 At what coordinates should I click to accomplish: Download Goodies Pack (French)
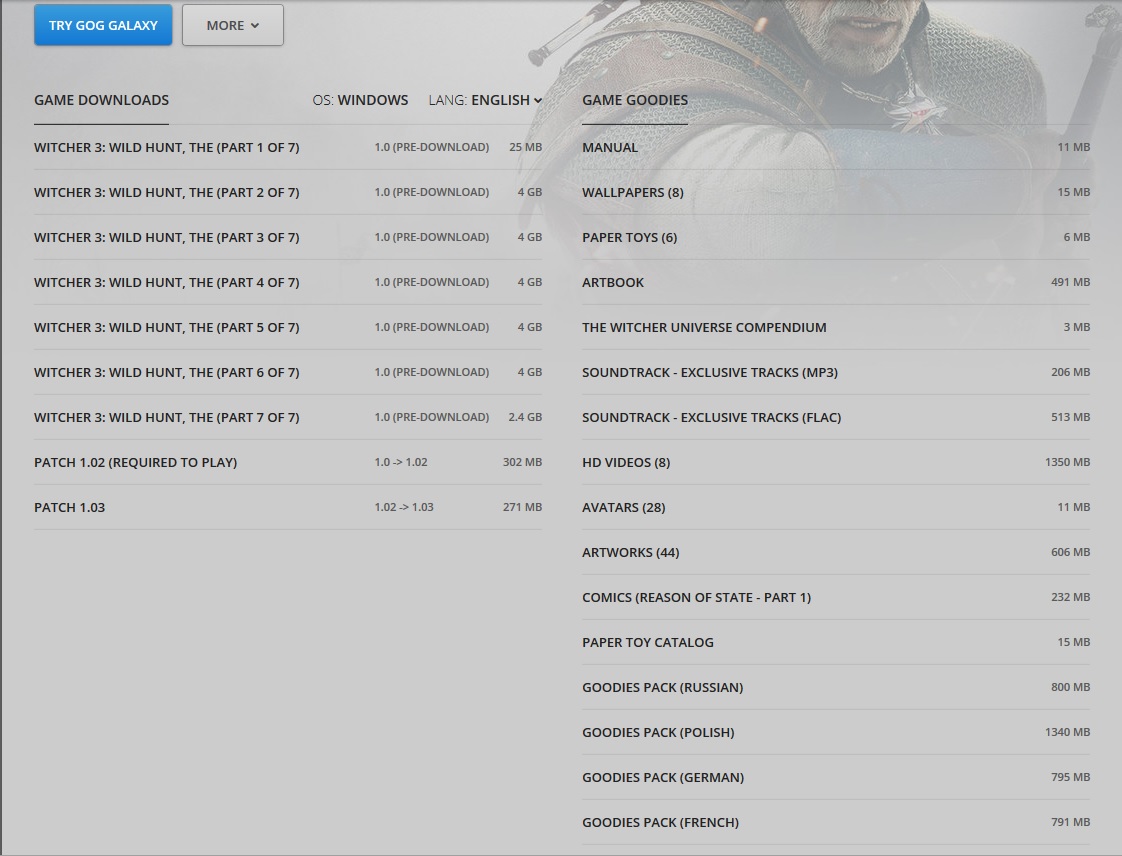[x=836, y=824]
